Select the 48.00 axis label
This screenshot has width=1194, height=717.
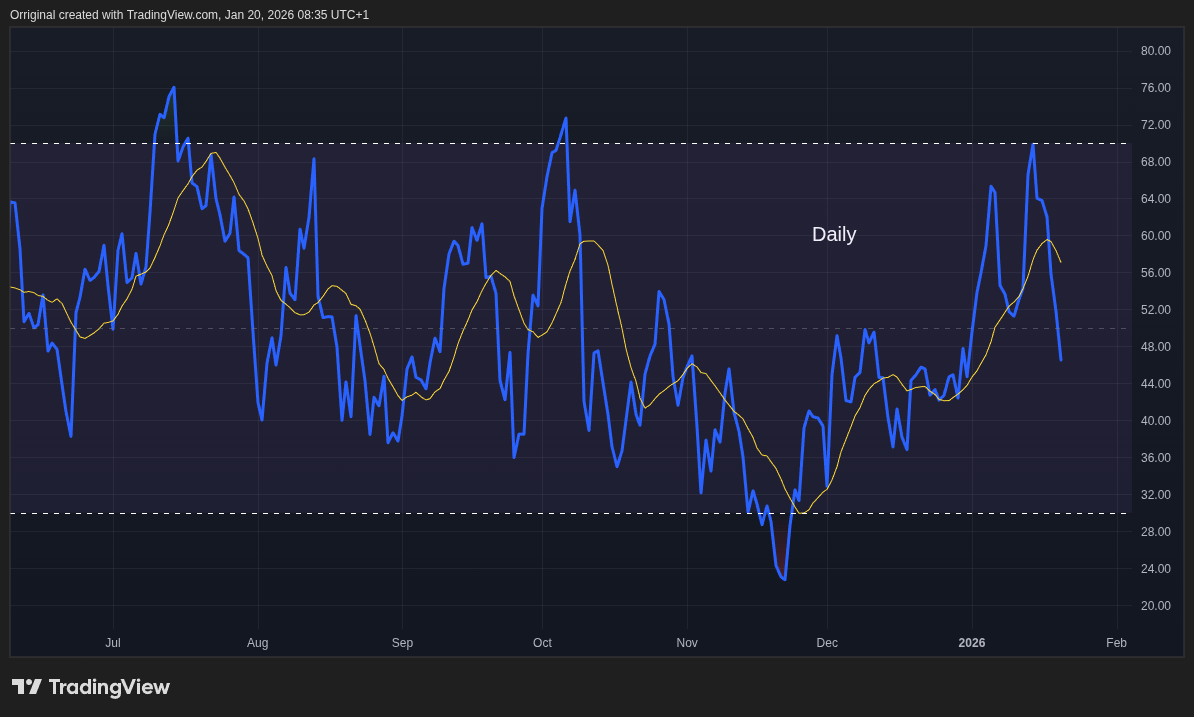[x=1155, y=347]
